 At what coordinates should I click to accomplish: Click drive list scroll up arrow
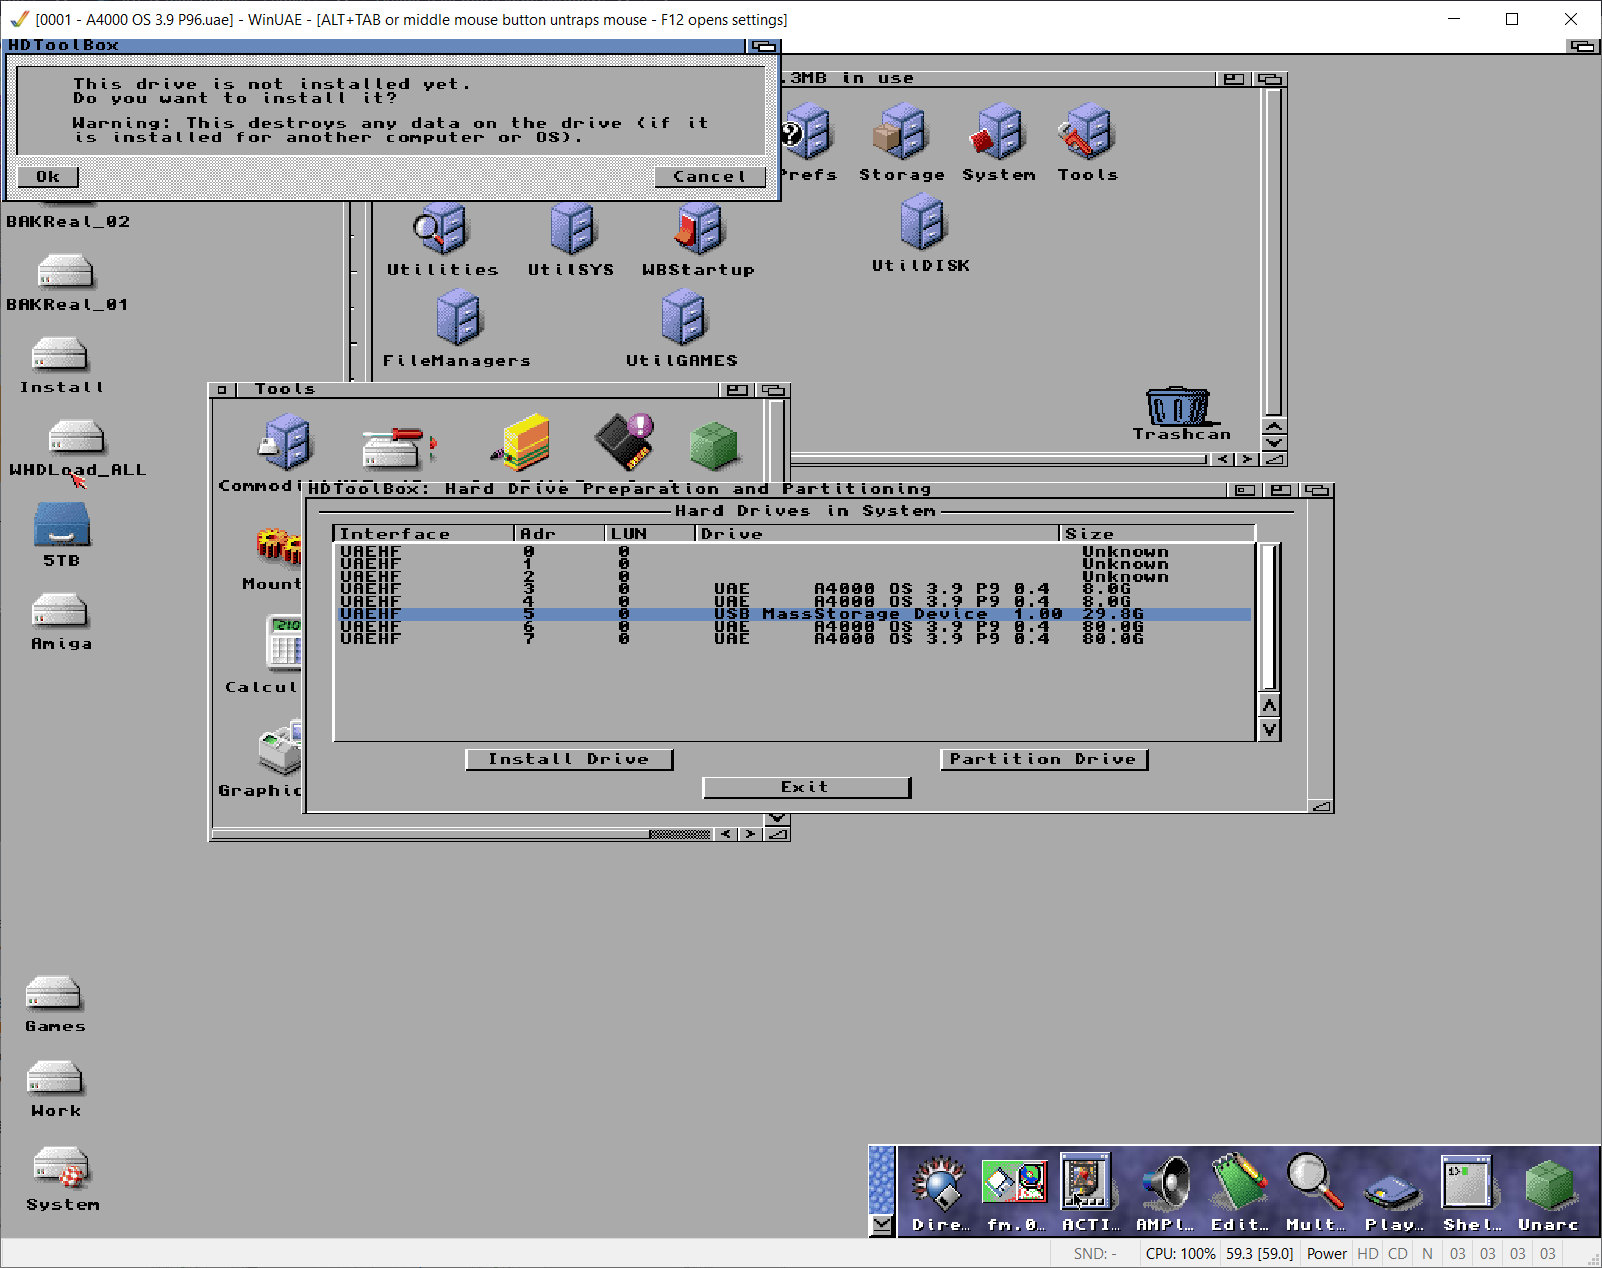[x=1269, y=705]
